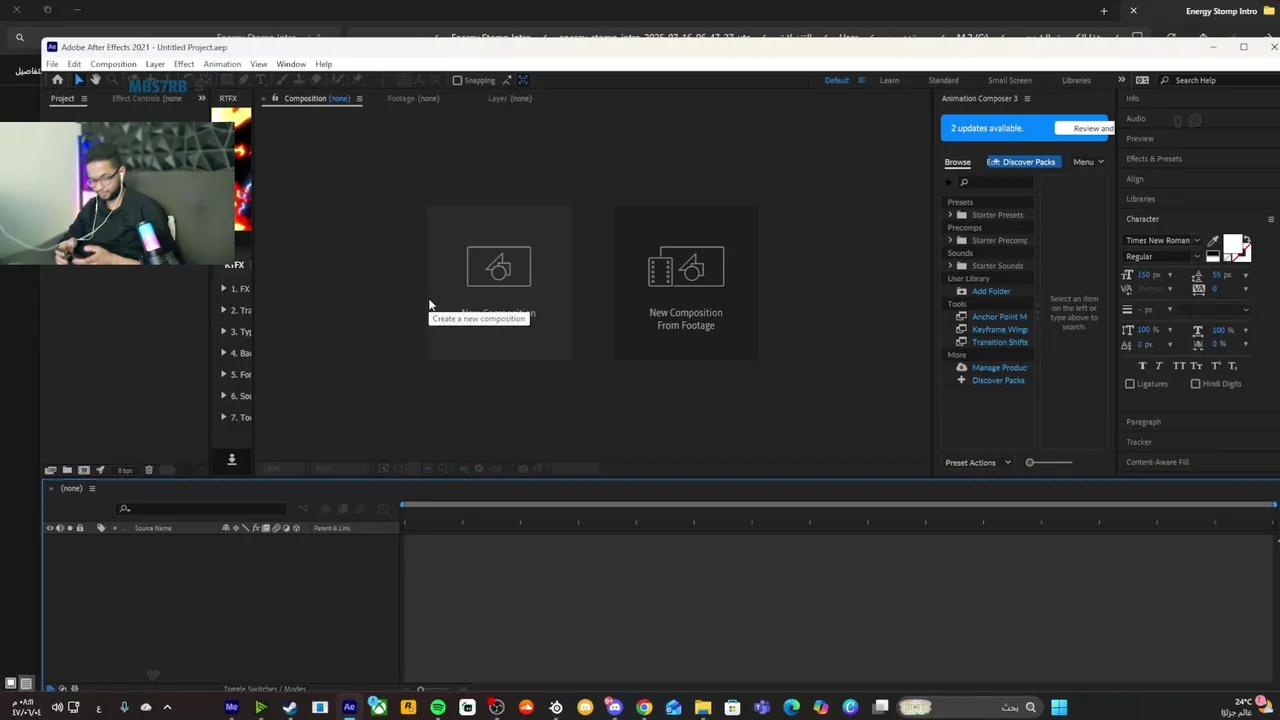Viewport: 1280px width, 720px height.
Task: Expand the Starter Sounds folder
Action: tap(950, 266)
